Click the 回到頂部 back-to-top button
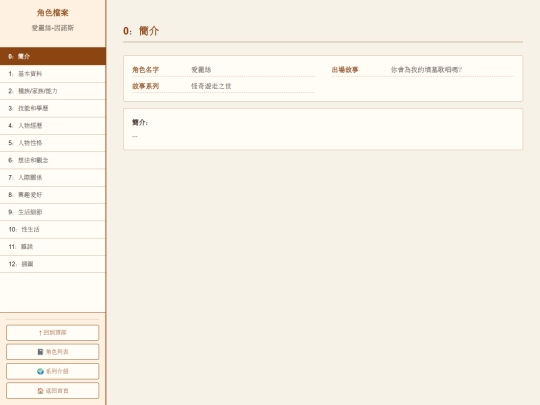Screen dimensions: 540x405 (x=53, y=333)
